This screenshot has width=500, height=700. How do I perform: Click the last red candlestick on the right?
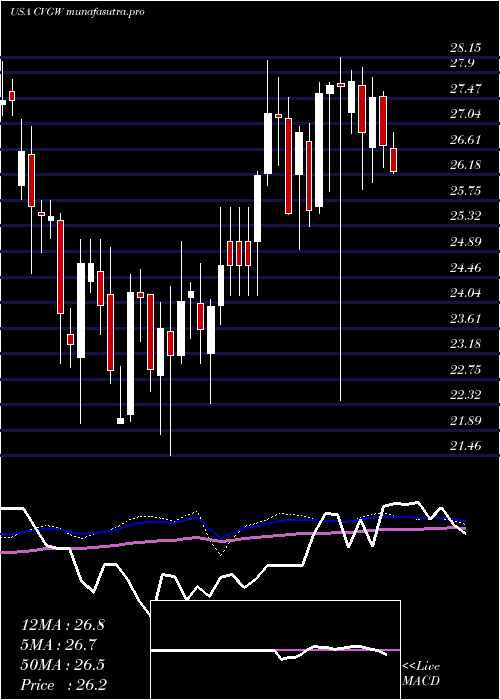[394, 160]
